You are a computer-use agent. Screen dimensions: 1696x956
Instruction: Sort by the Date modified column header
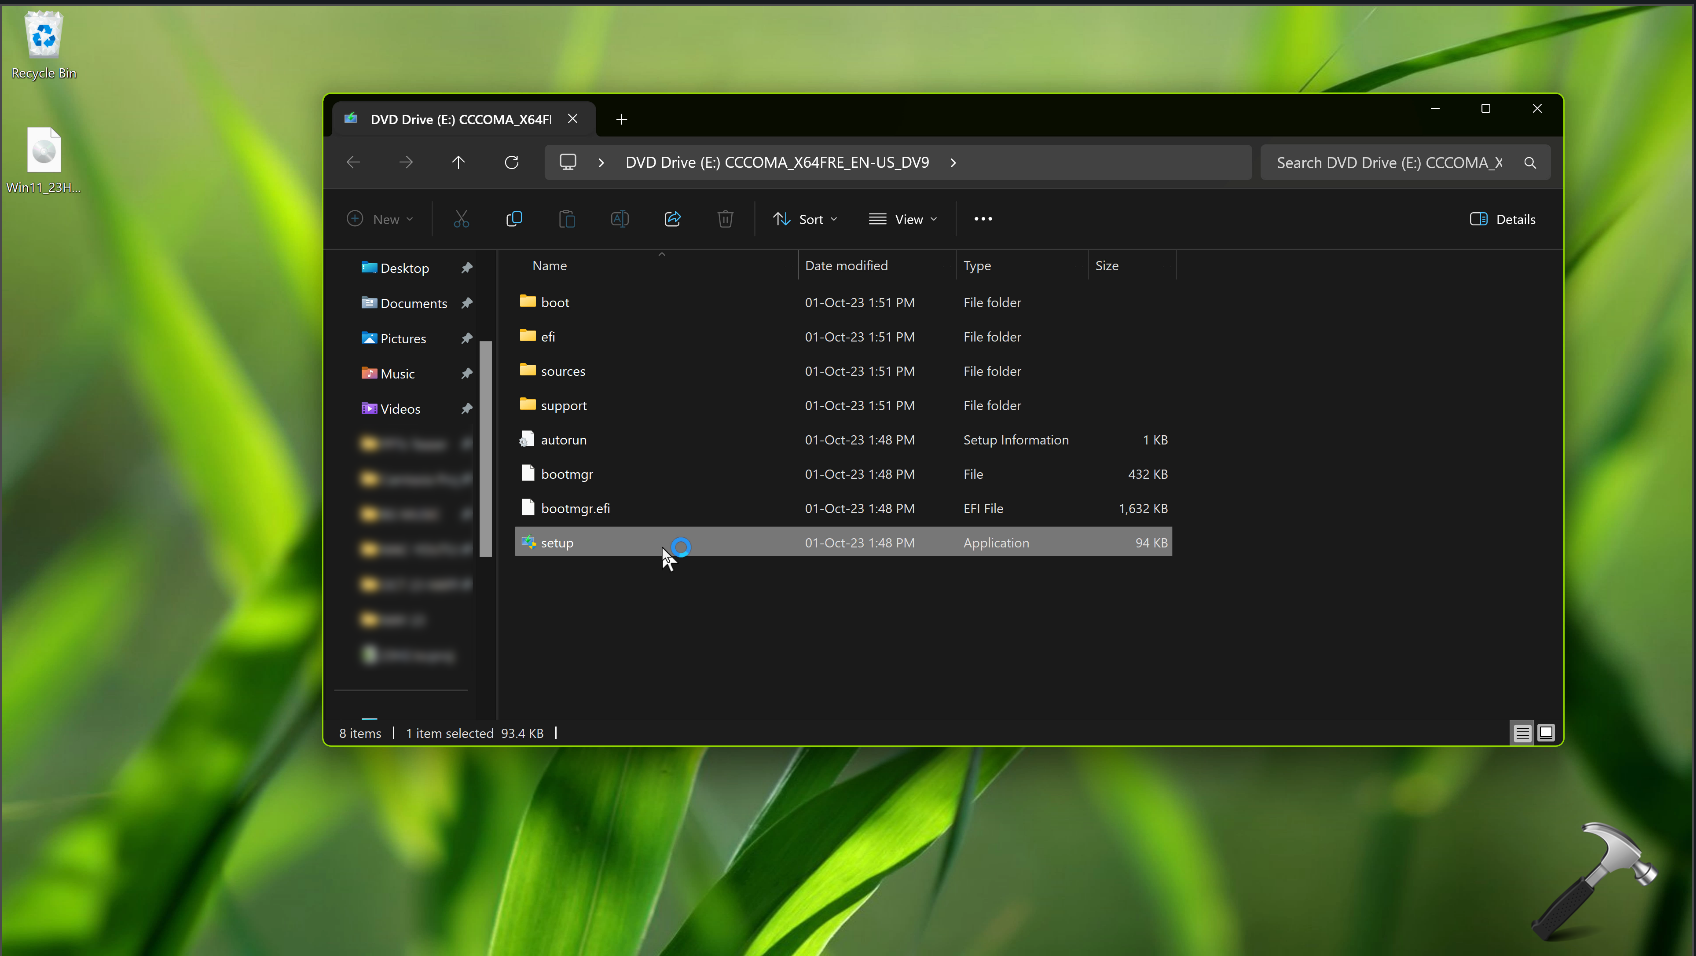(x=846, y=266)
